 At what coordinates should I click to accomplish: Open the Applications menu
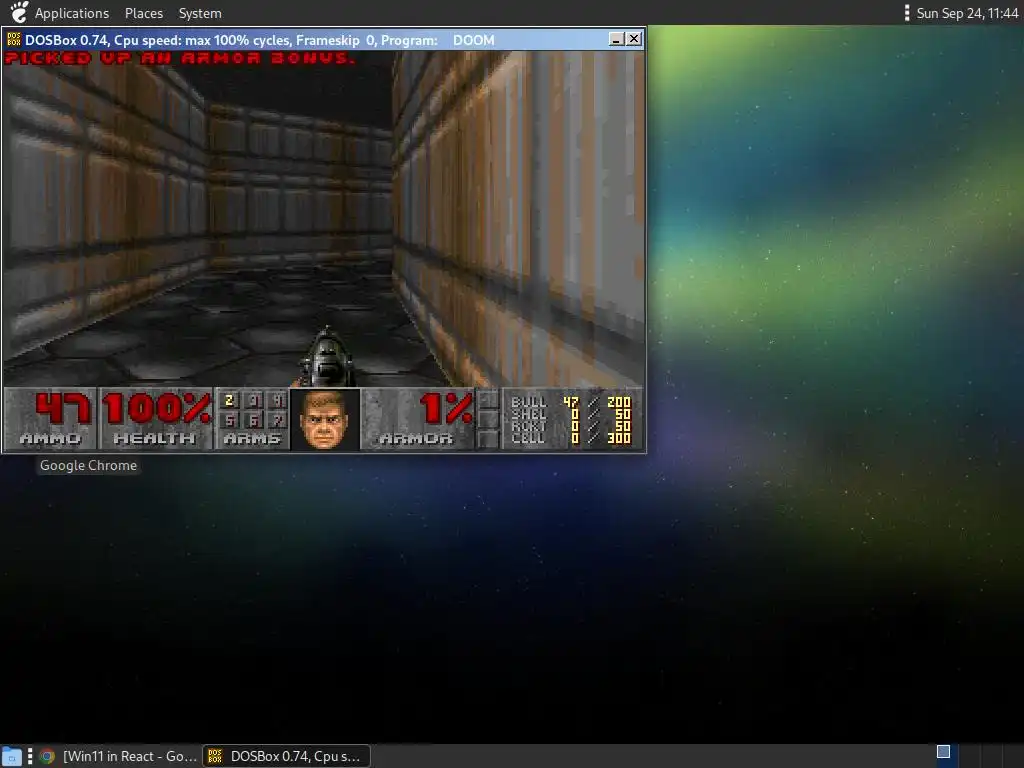click(x=72, y=13)
